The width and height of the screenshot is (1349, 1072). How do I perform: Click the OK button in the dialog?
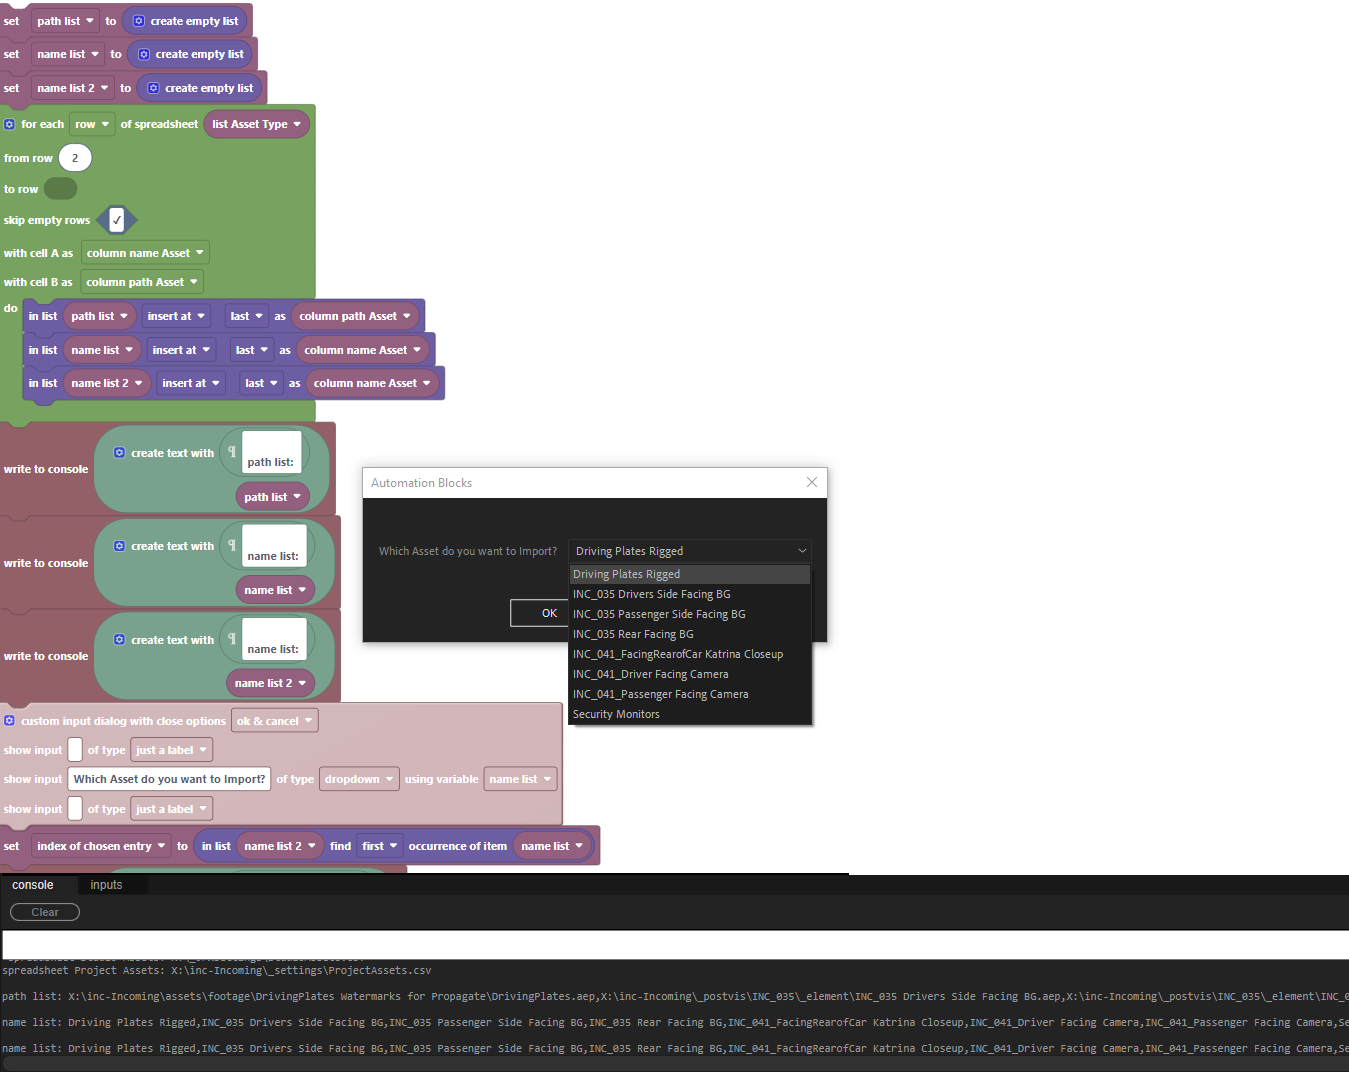549,612
